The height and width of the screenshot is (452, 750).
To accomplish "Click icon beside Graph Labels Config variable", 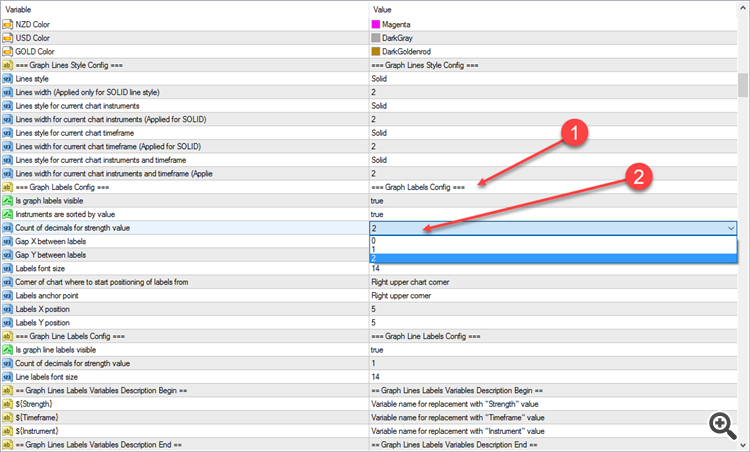I will pyautogui.click(x=7, y=187).
